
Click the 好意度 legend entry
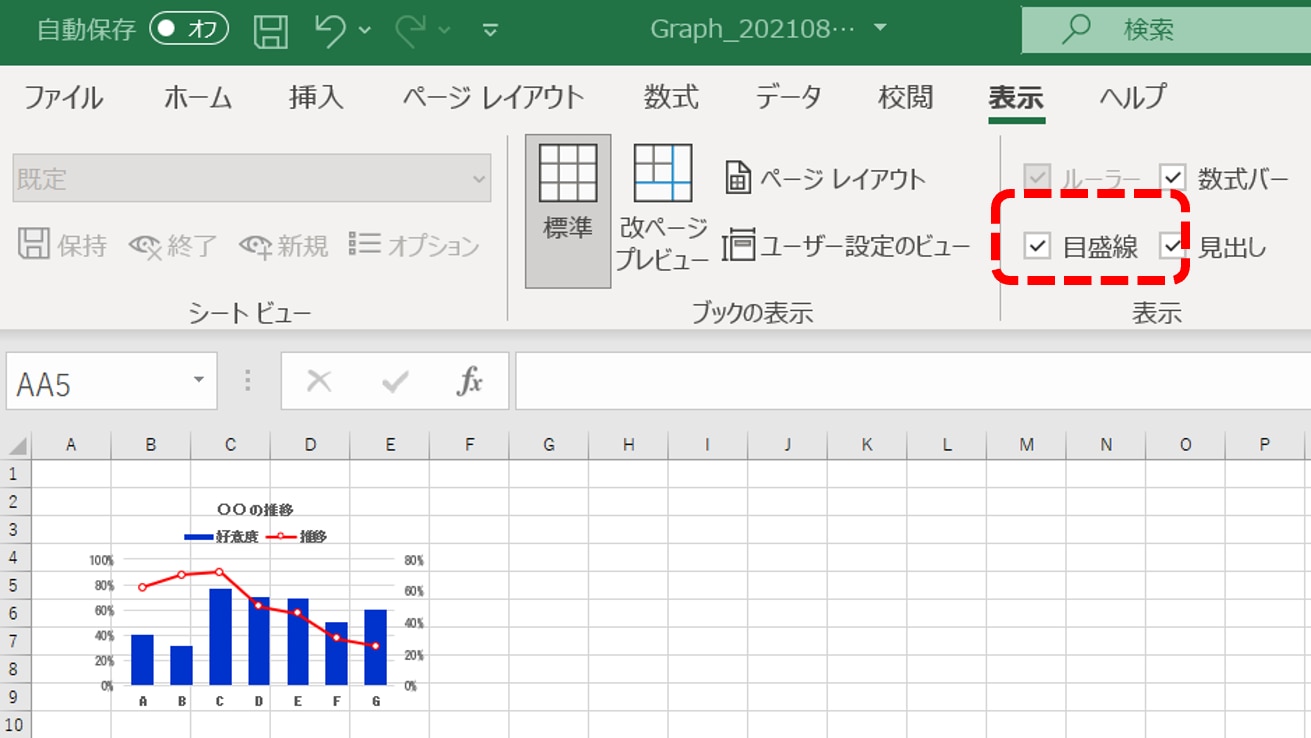pos(222,537)
